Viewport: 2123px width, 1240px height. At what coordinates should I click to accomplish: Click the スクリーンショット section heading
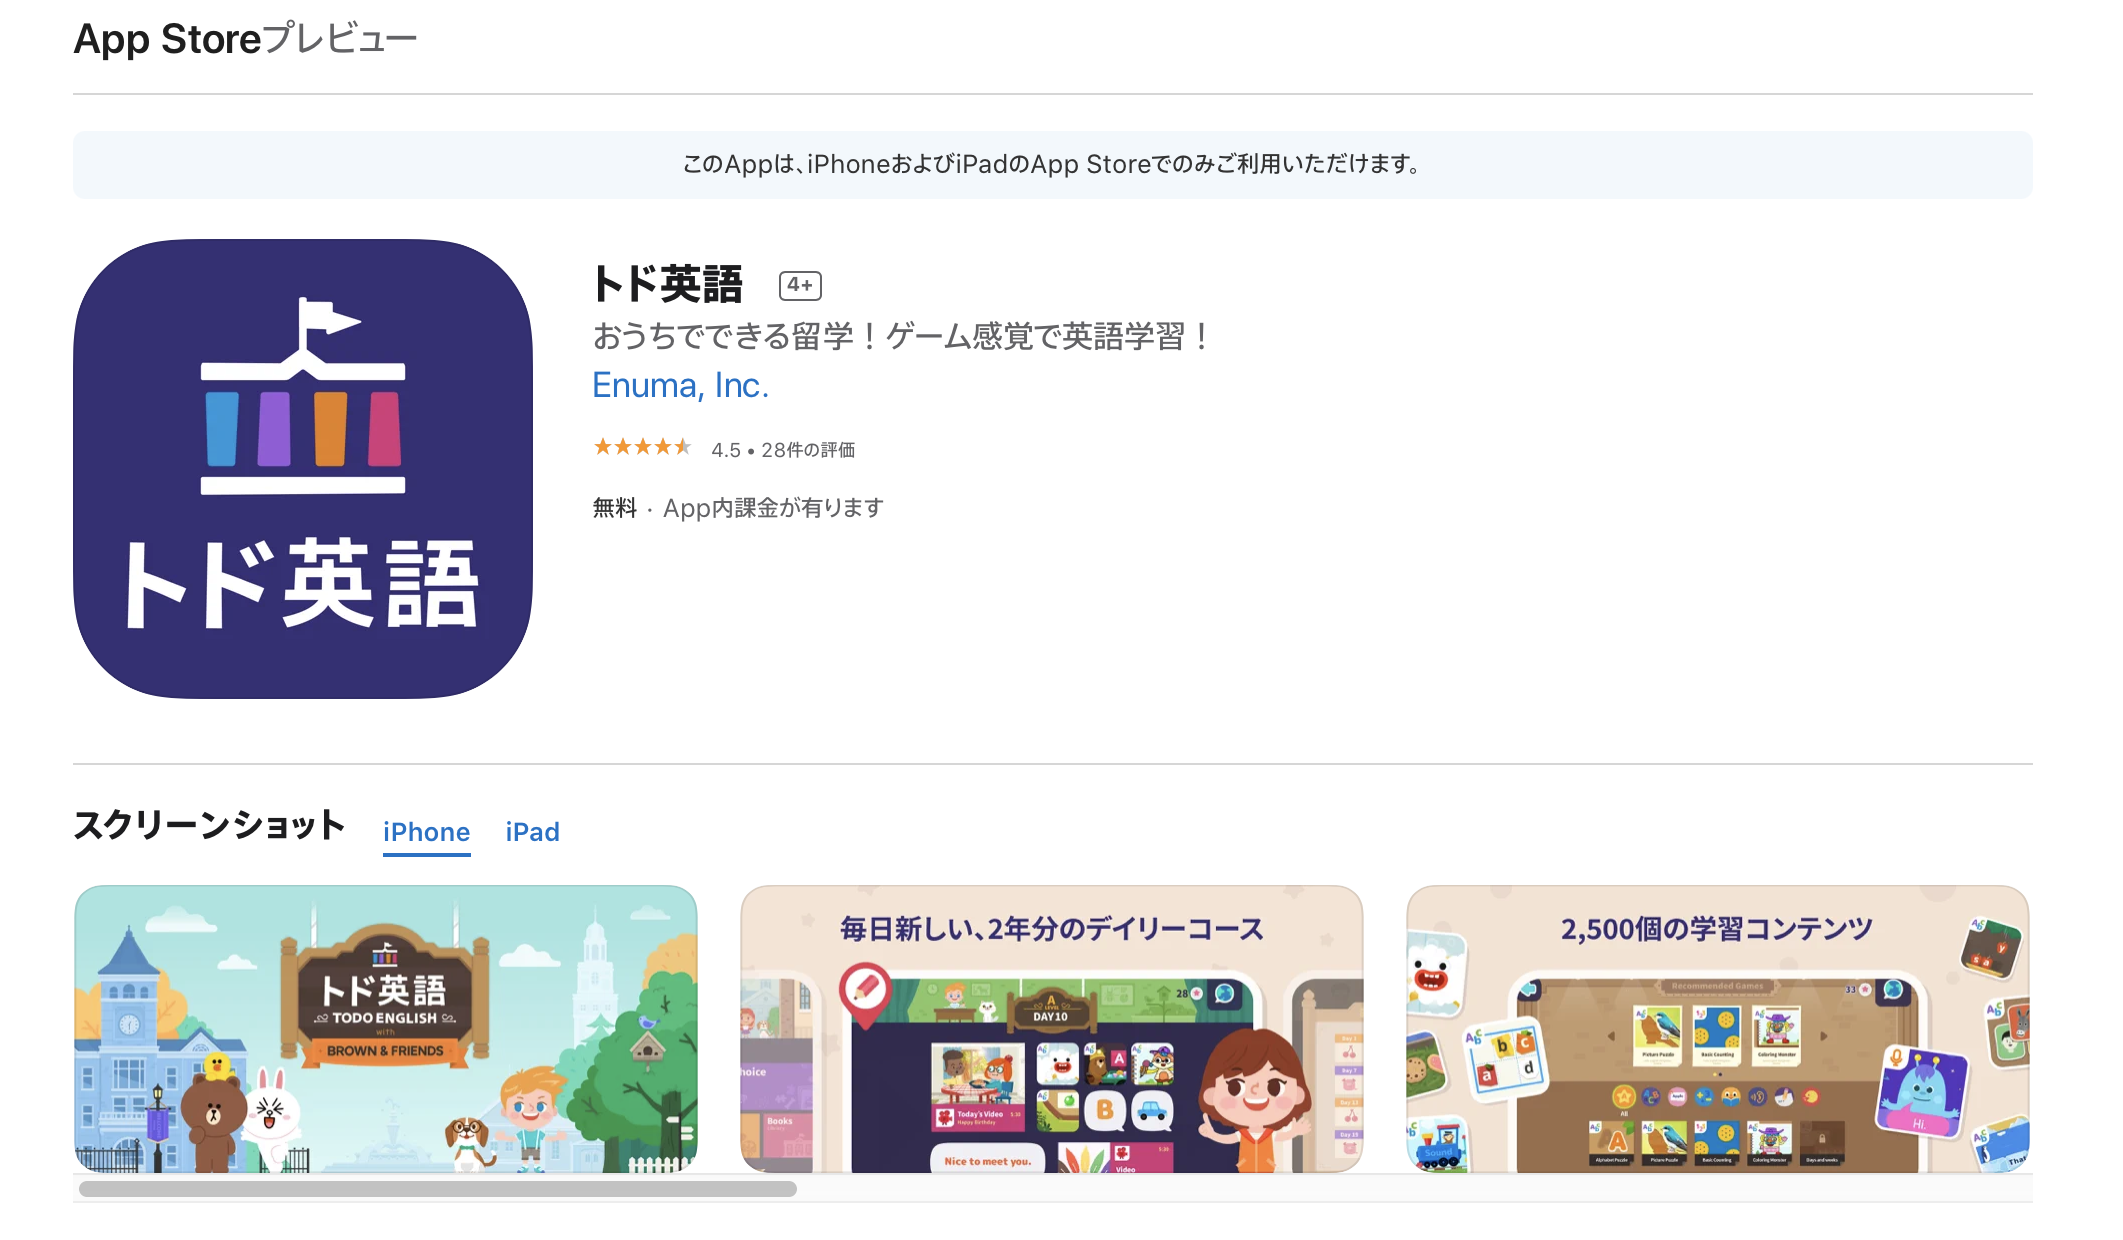tap(209, 826)
